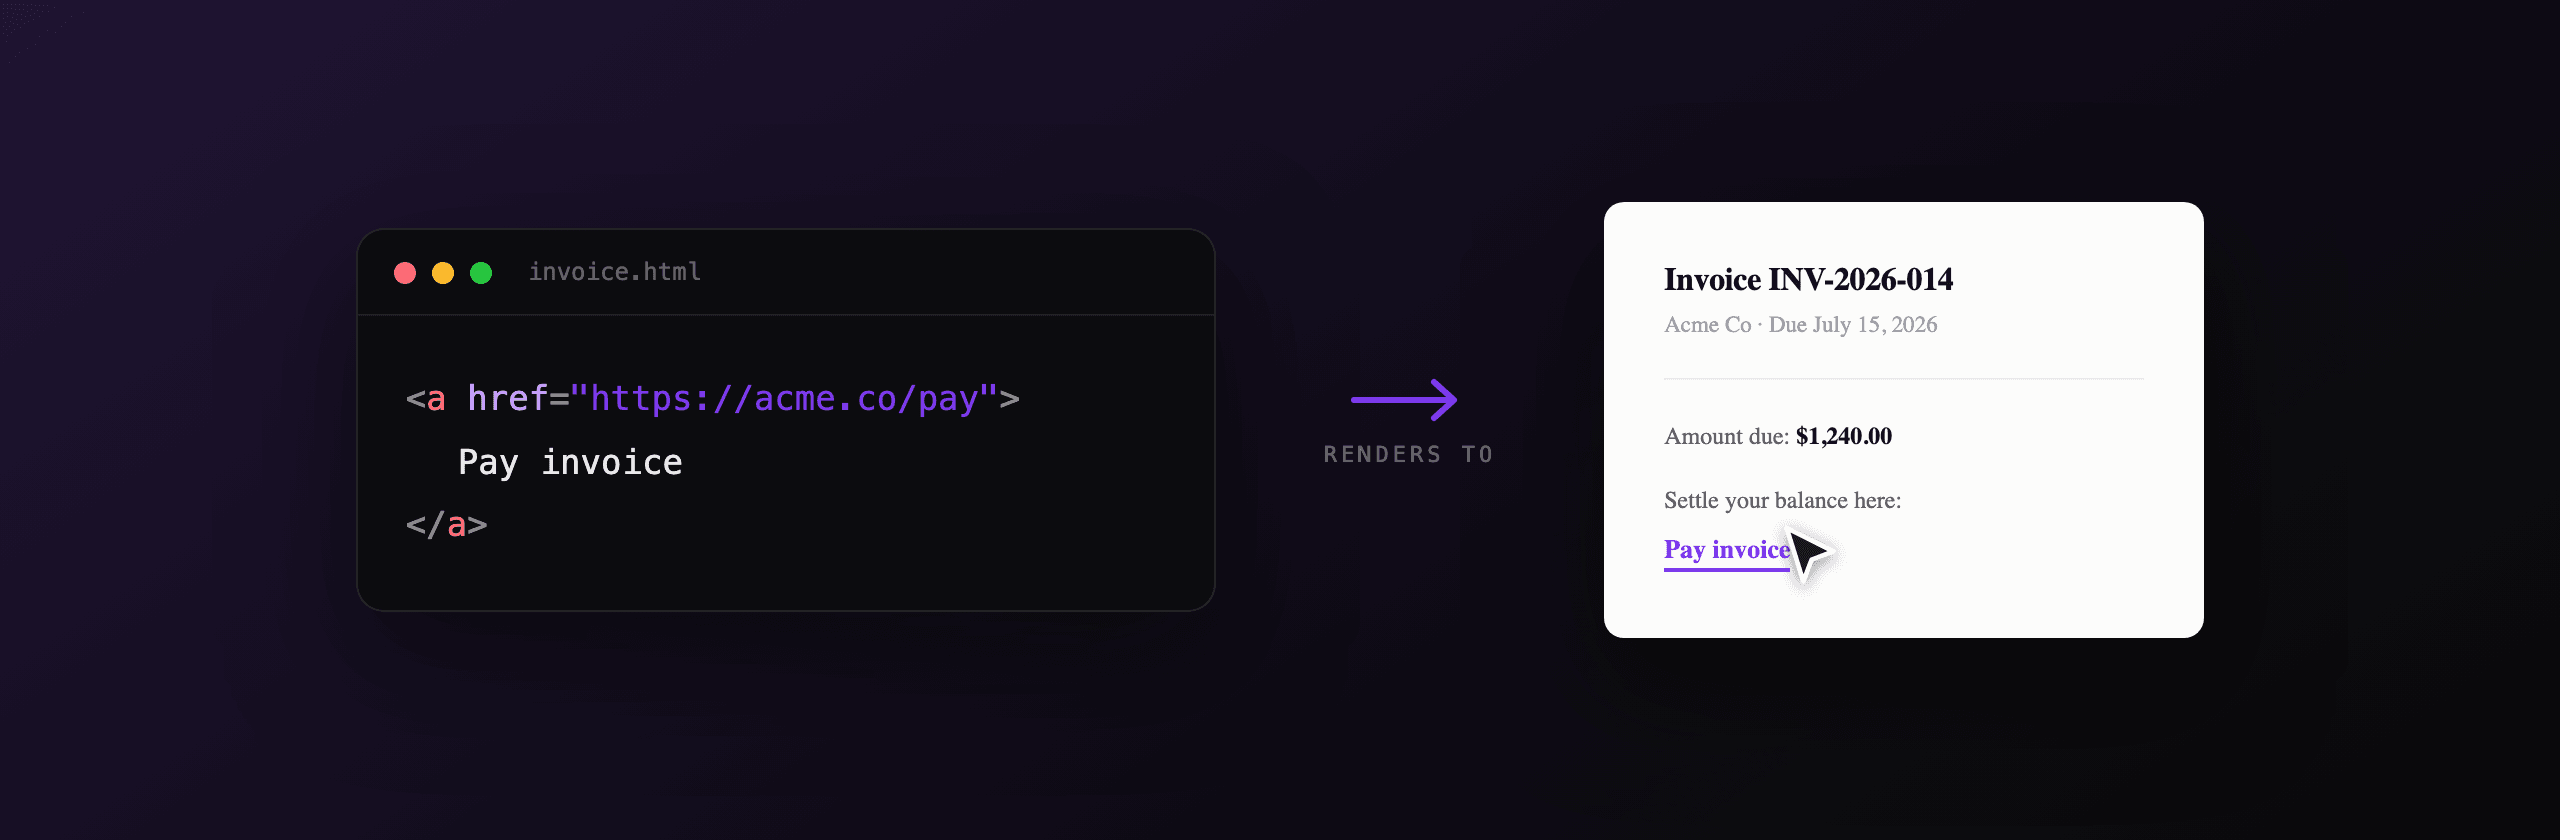Click the href attribute in the code
The height and width of the screenshot is (840, 2560).
click(x=507, y=398)
